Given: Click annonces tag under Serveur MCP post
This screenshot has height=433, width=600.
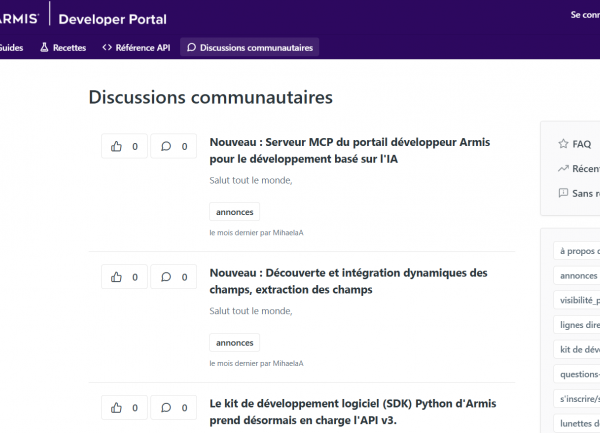Looking at the screenshot, I should click(x=234, y=212).
